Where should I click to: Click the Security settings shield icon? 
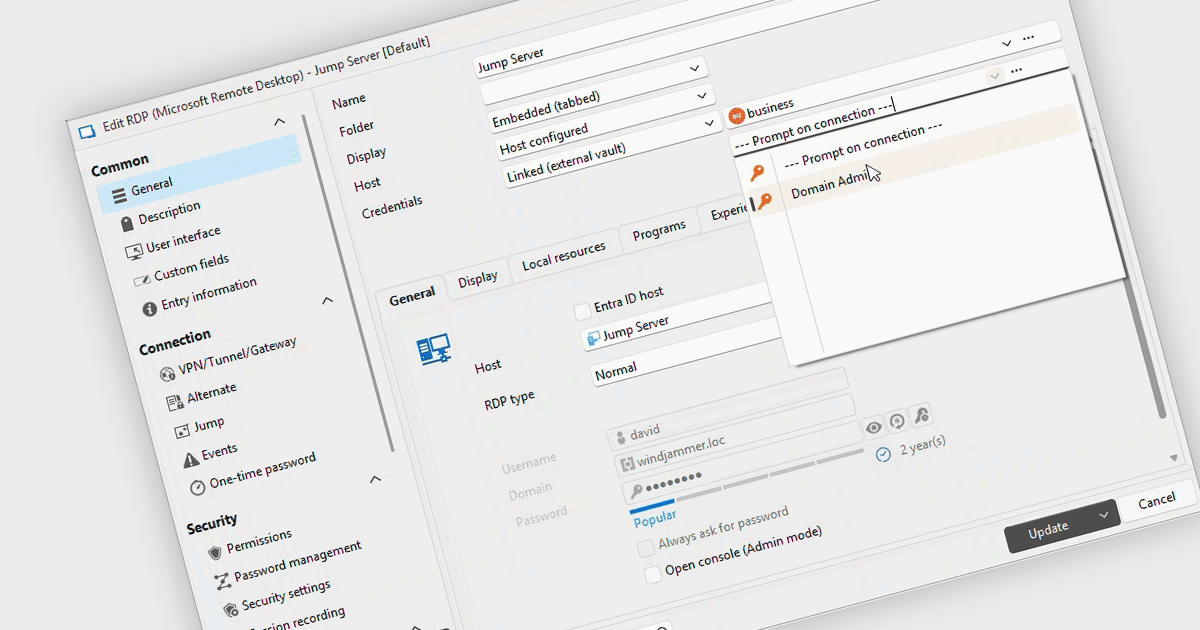(x=230, y=609)
